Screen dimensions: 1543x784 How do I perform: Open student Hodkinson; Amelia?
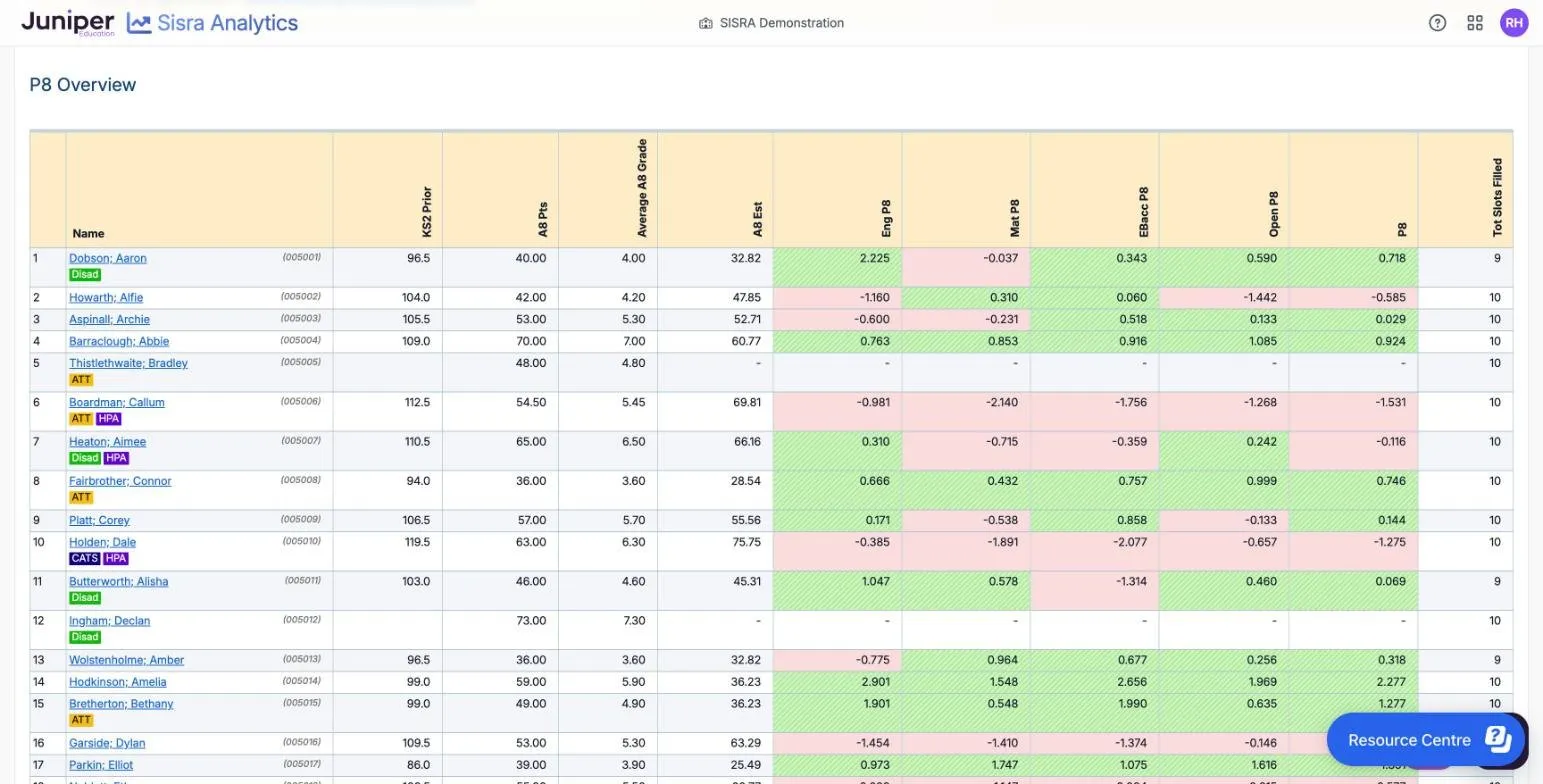pyautogui.click(x=118, y=682)
